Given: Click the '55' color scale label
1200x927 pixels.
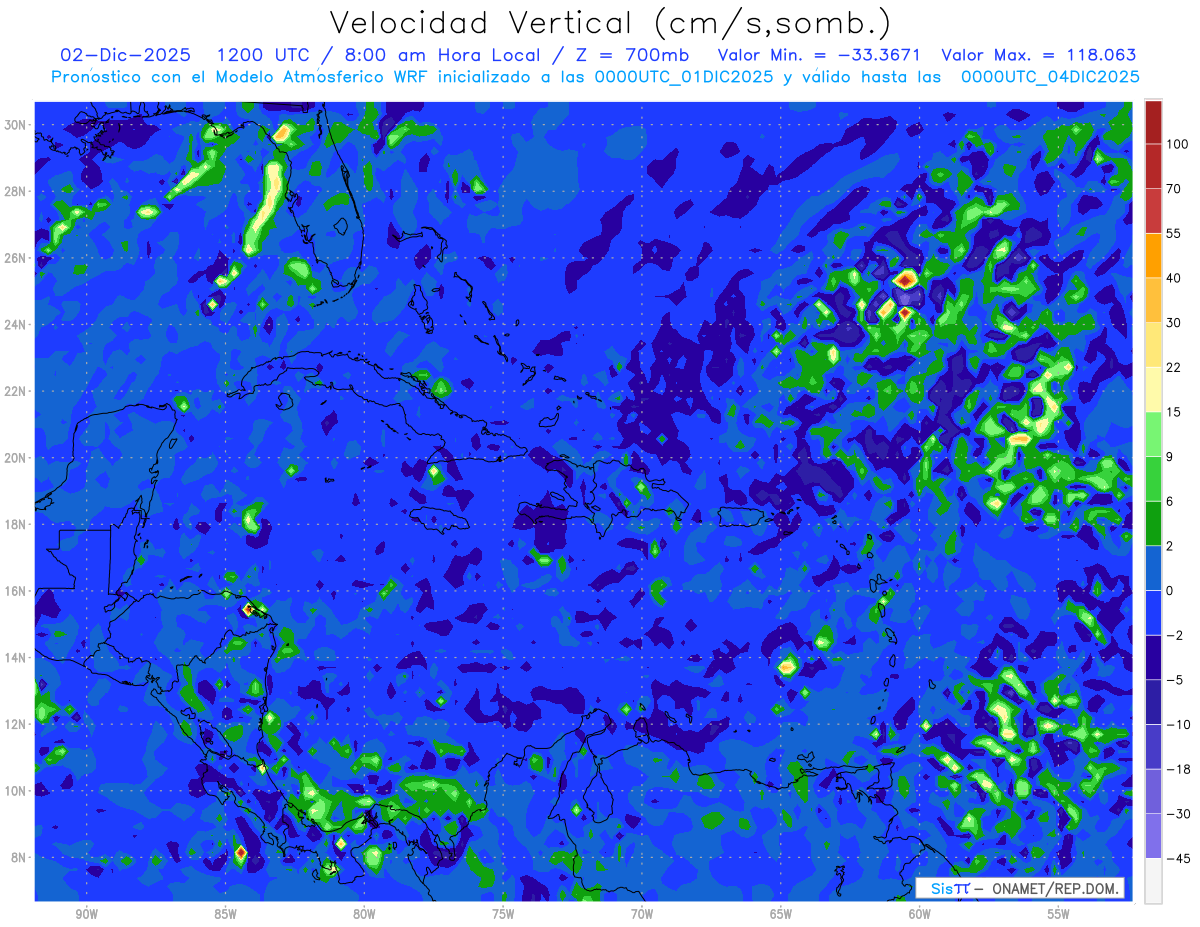Looking at the screenshot, I should click(1173, 233).
